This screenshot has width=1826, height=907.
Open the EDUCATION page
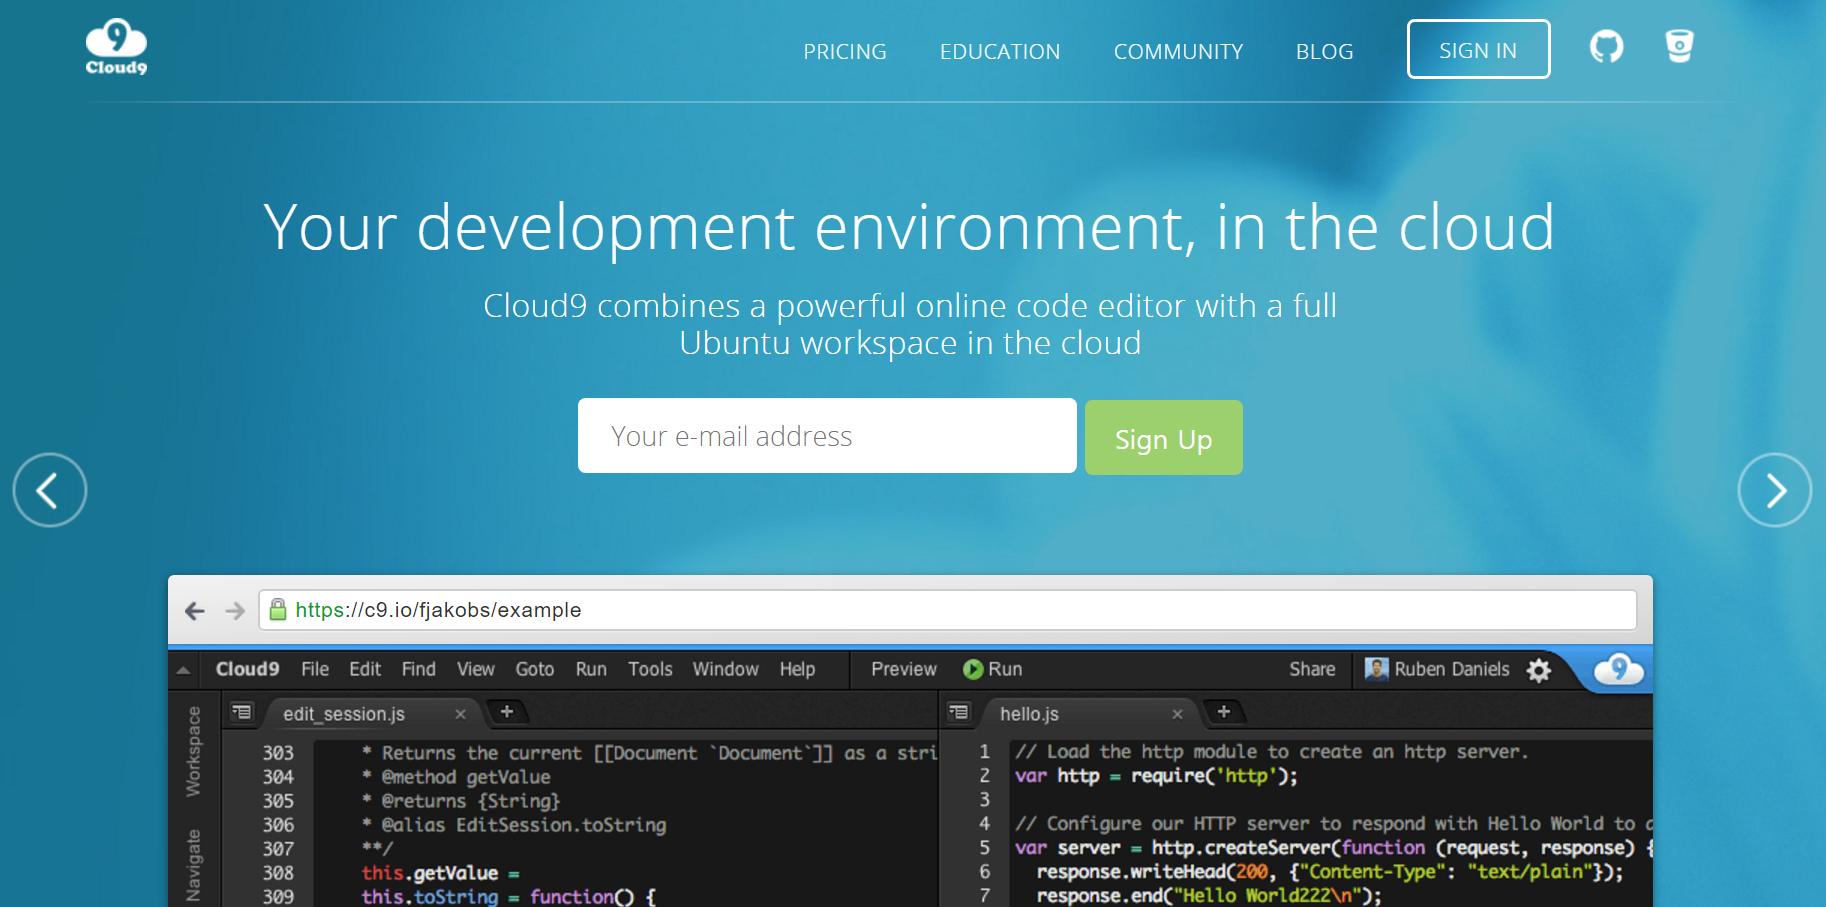[x=1000, y=51]
